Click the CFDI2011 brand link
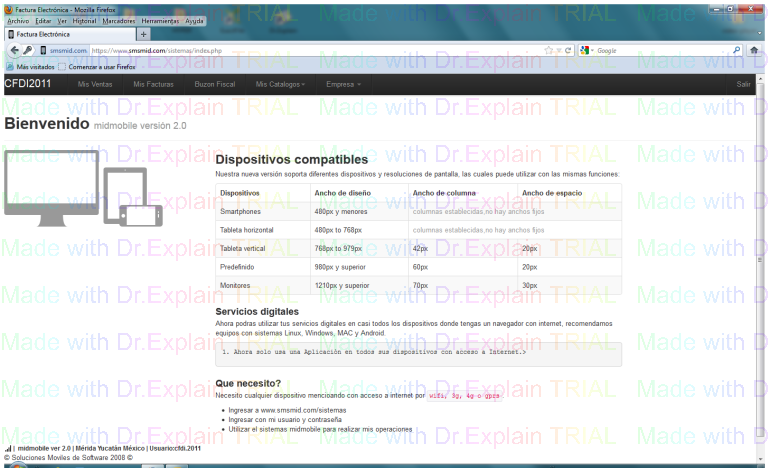 (28, 84)
